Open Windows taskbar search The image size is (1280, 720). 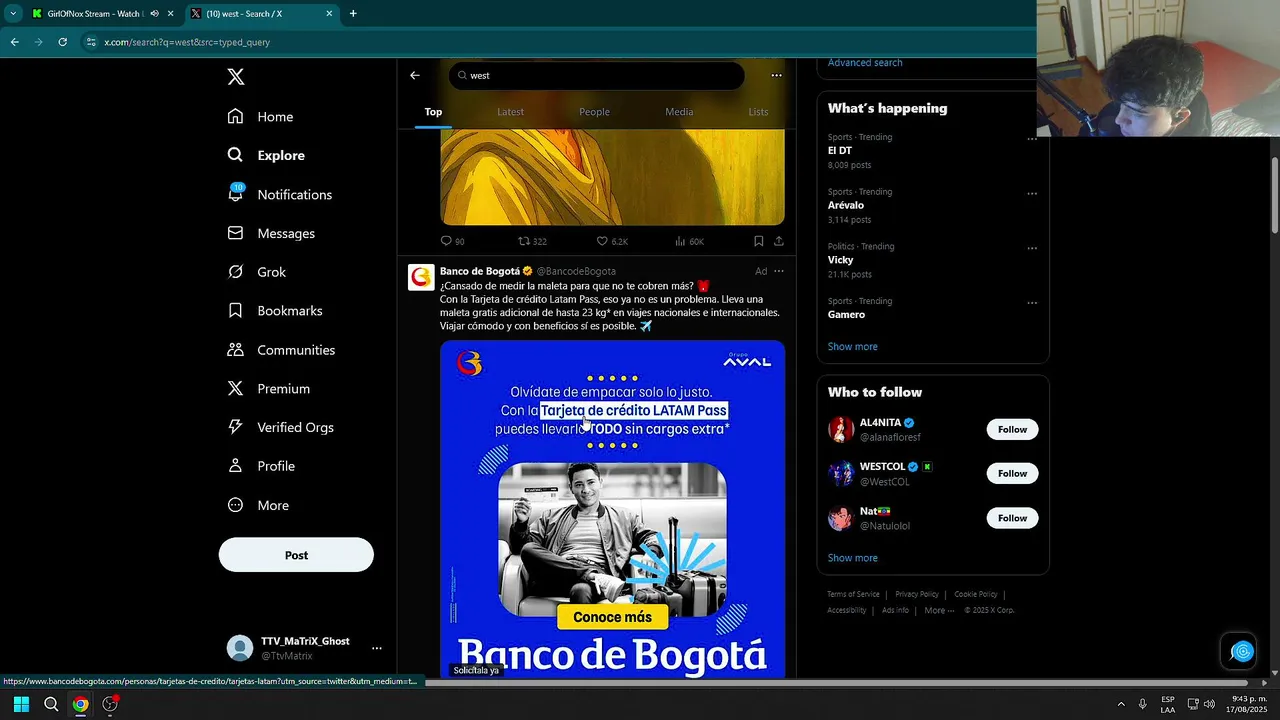click(x=51, y=704)
